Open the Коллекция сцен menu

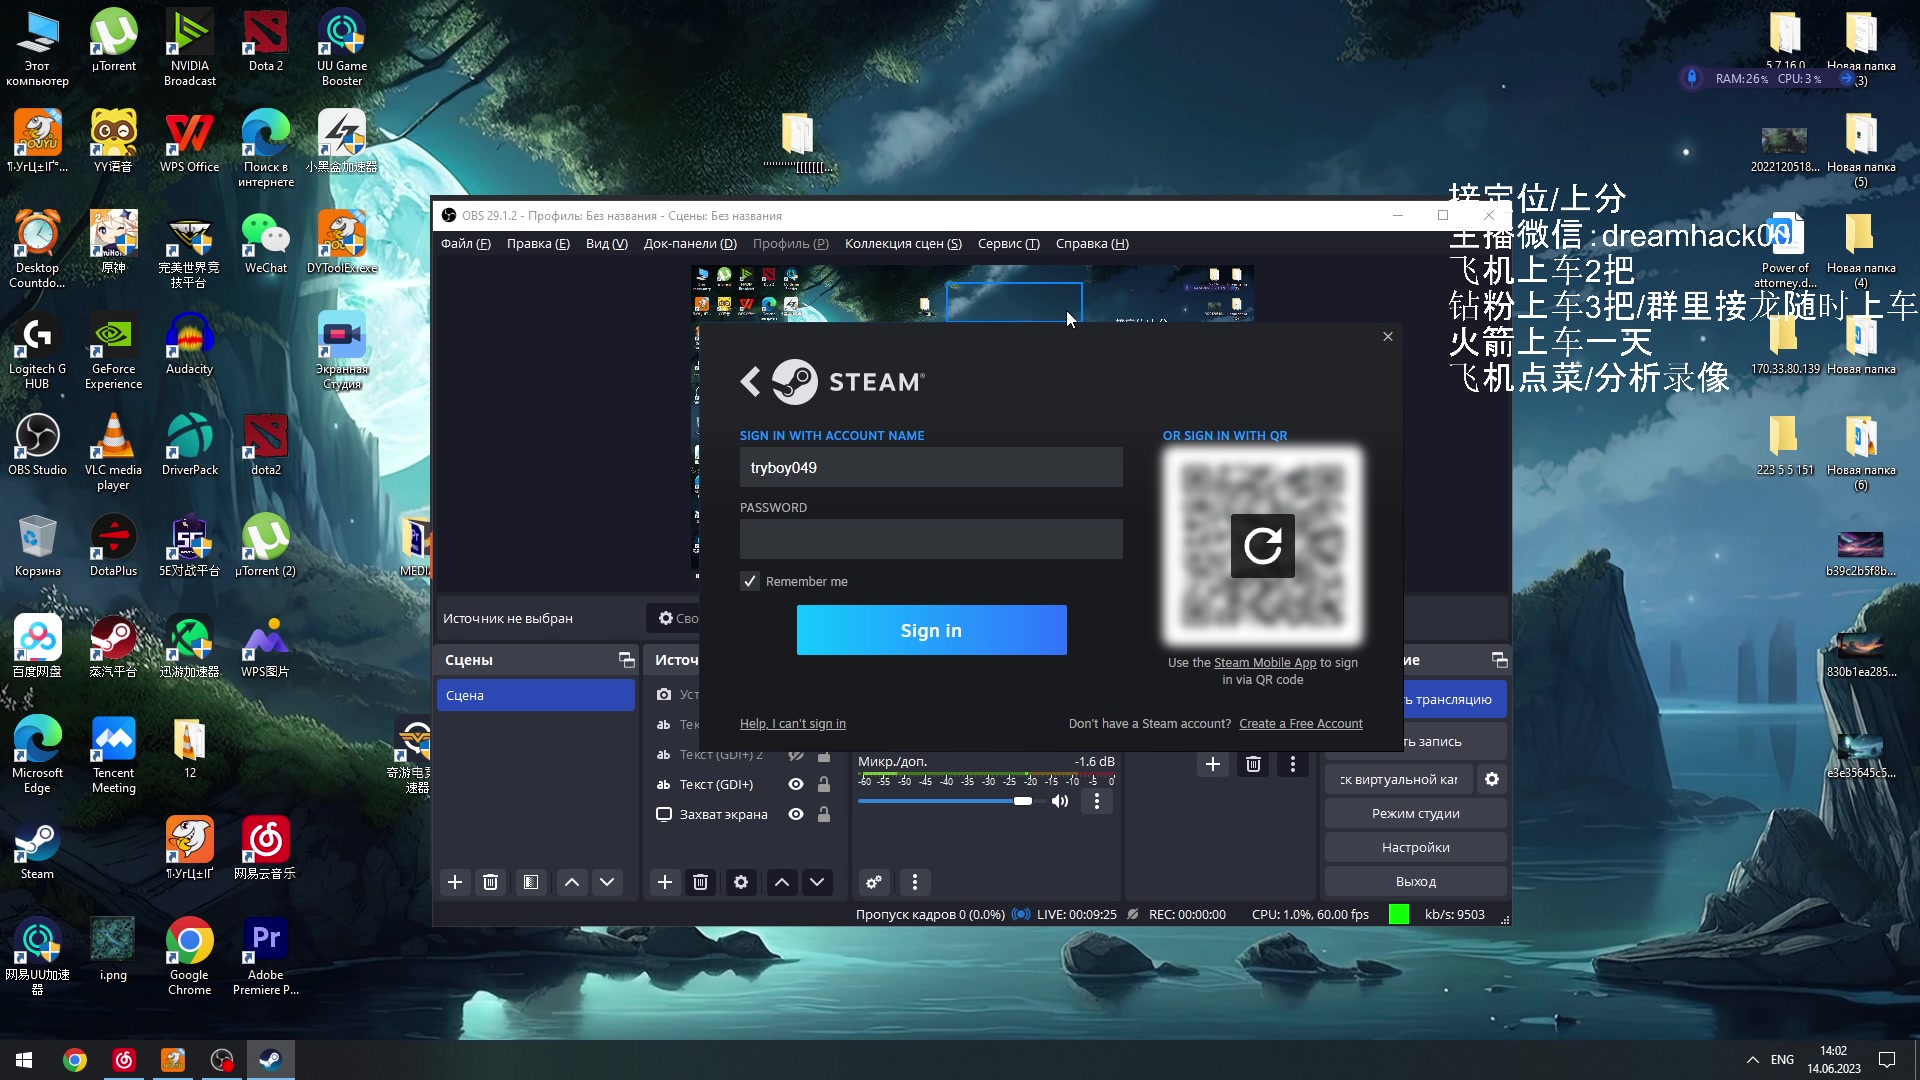903,244
